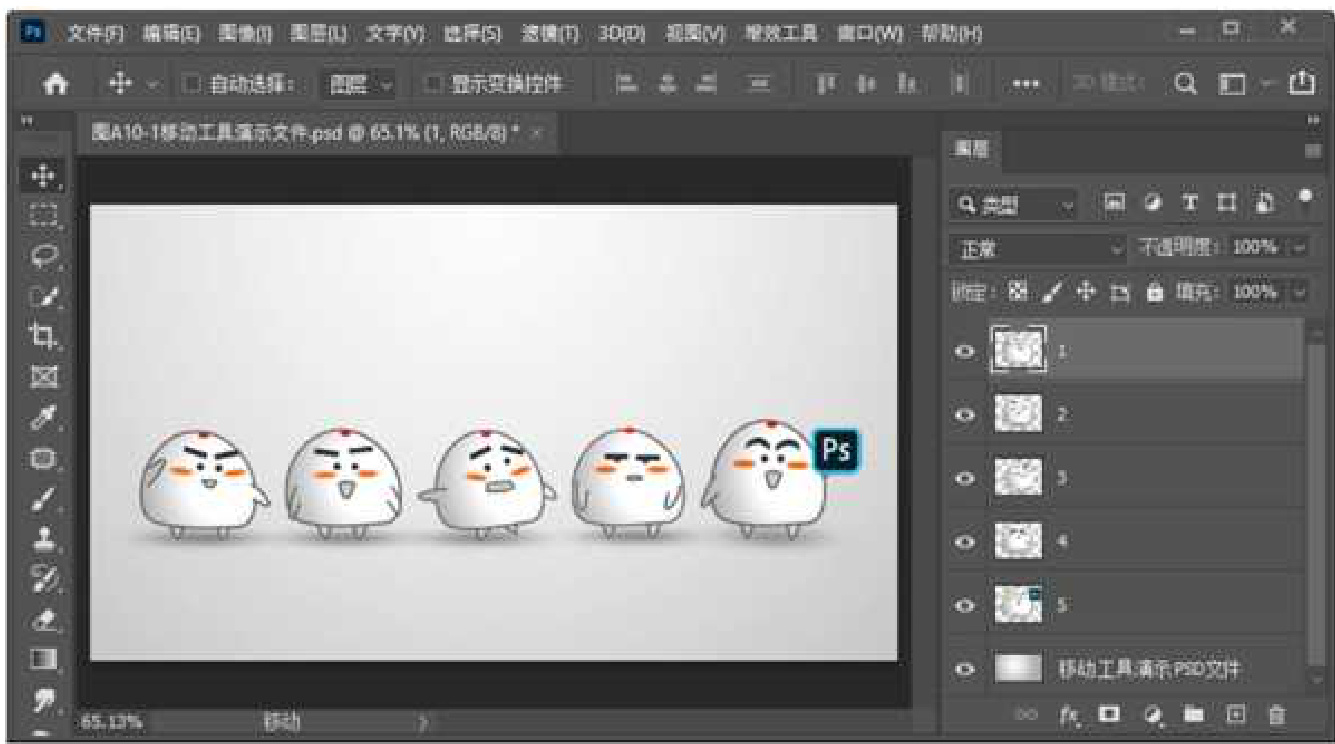Expand the opacity 100% dropdown
Image resolution: width=1335 pixels, height=744 pixels.
pyautogui.click(x=1299, y=248)
